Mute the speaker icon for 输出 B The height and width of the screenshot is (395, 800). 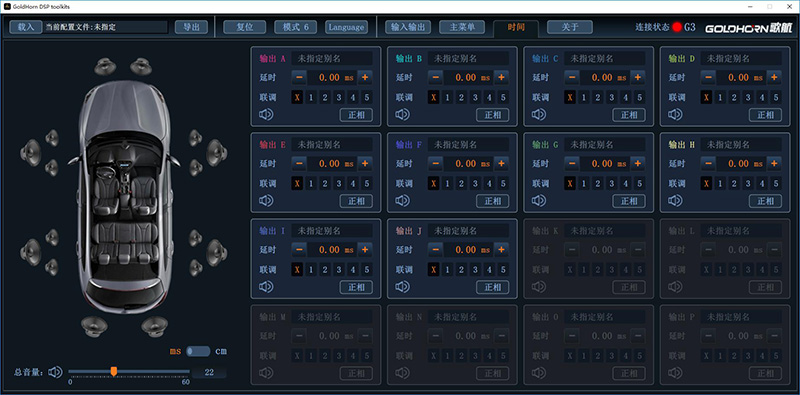tap(403, 114)
